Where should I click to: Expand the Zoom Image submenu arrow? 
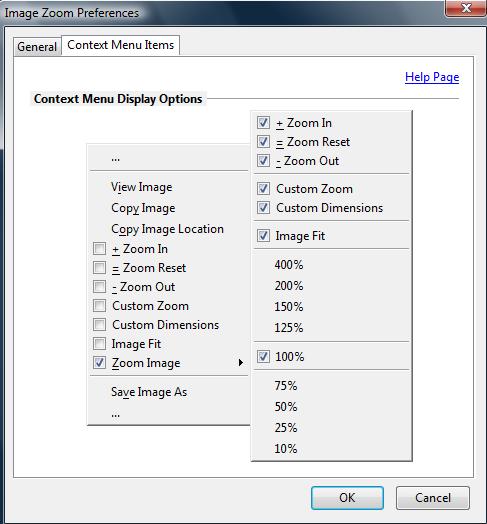(x=241, y=363)
